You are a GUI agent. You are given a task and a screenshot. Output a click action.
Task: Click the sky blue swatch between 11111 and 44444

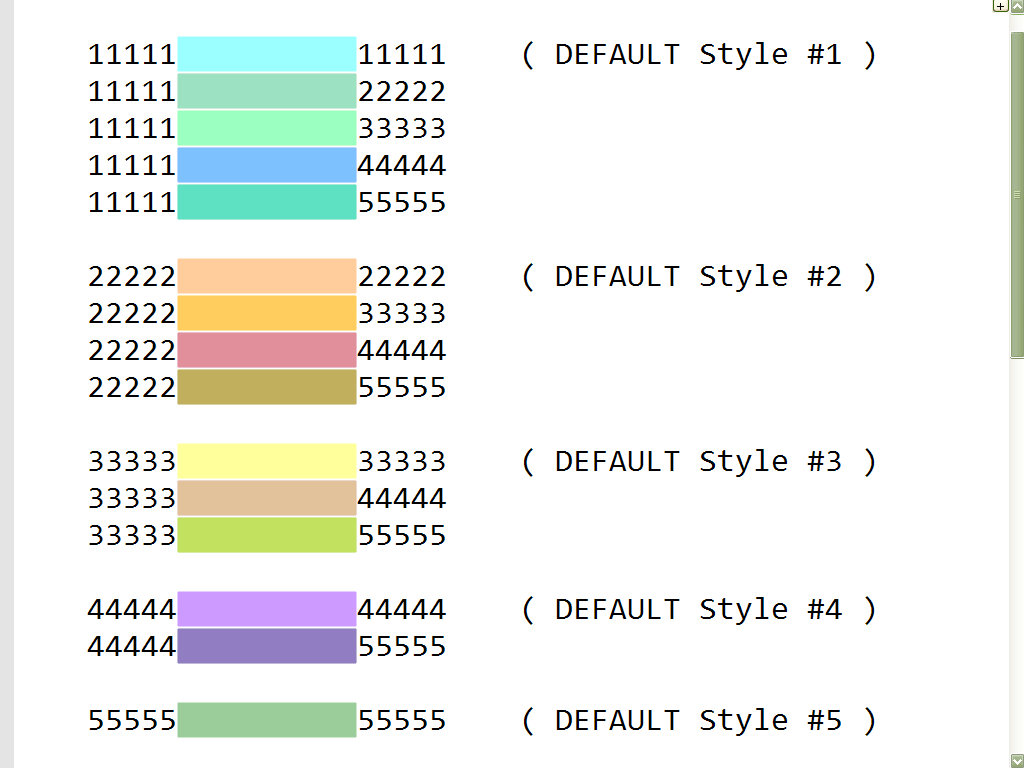click(267, 165)
